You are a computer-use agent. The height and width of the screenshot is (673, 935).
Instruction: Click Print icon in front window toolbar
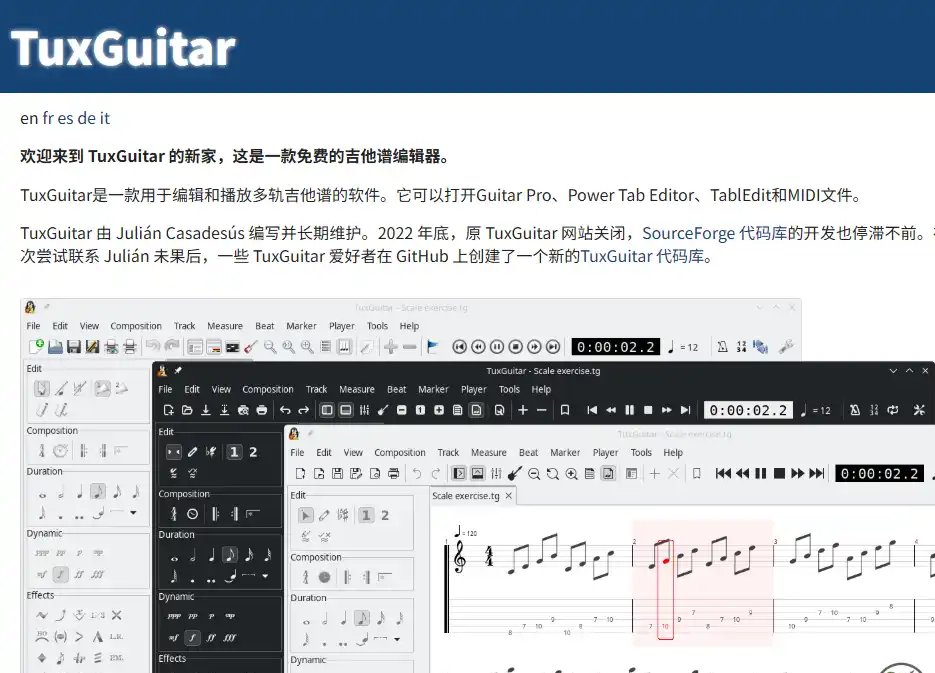click(x=394, y=474)
